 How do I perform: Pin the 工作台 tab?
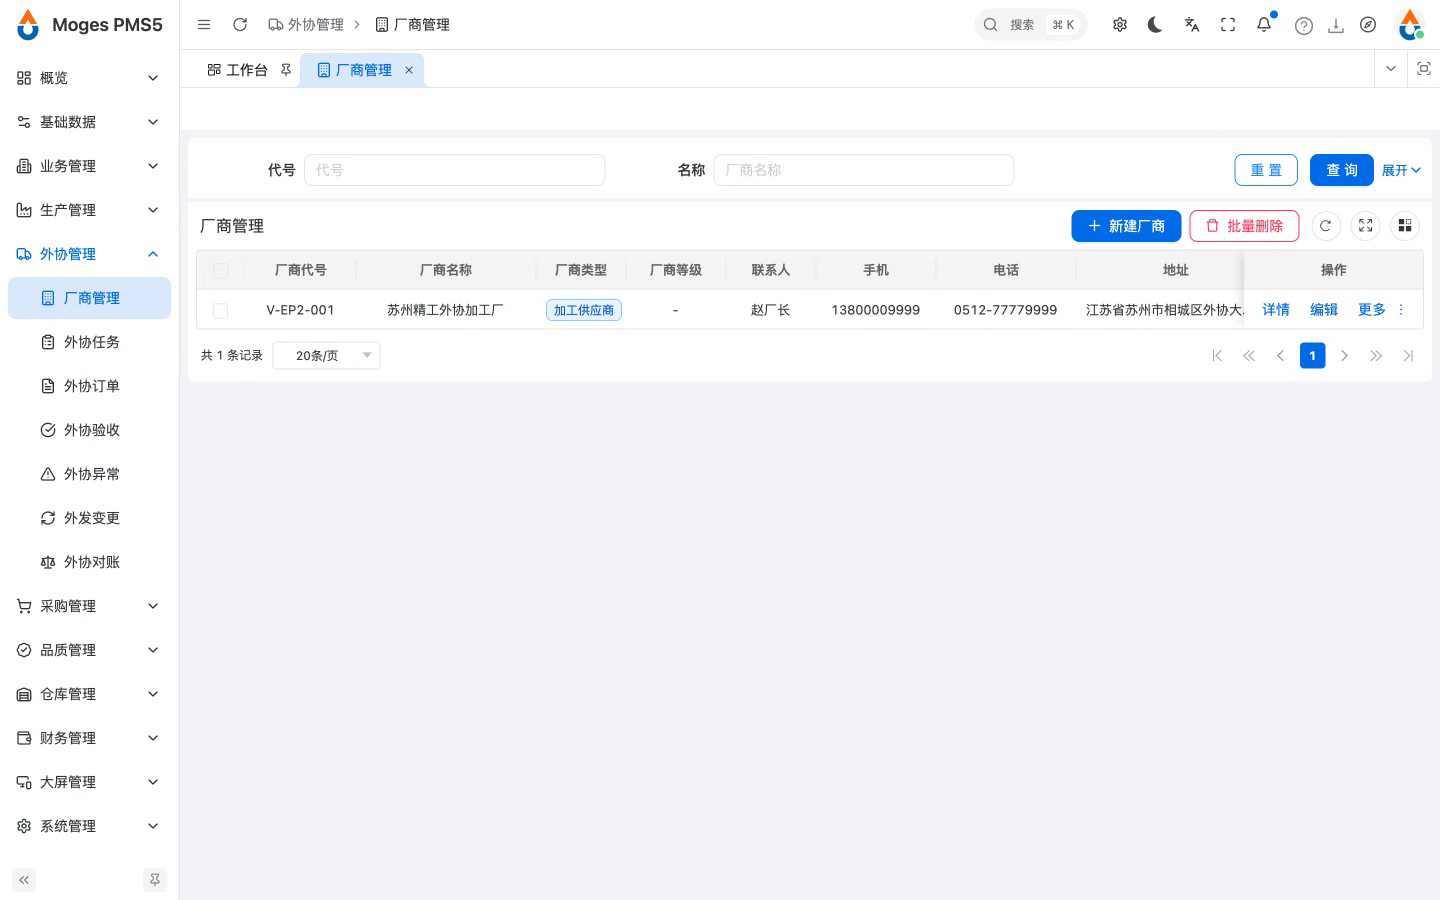click(x=286, y=70)
